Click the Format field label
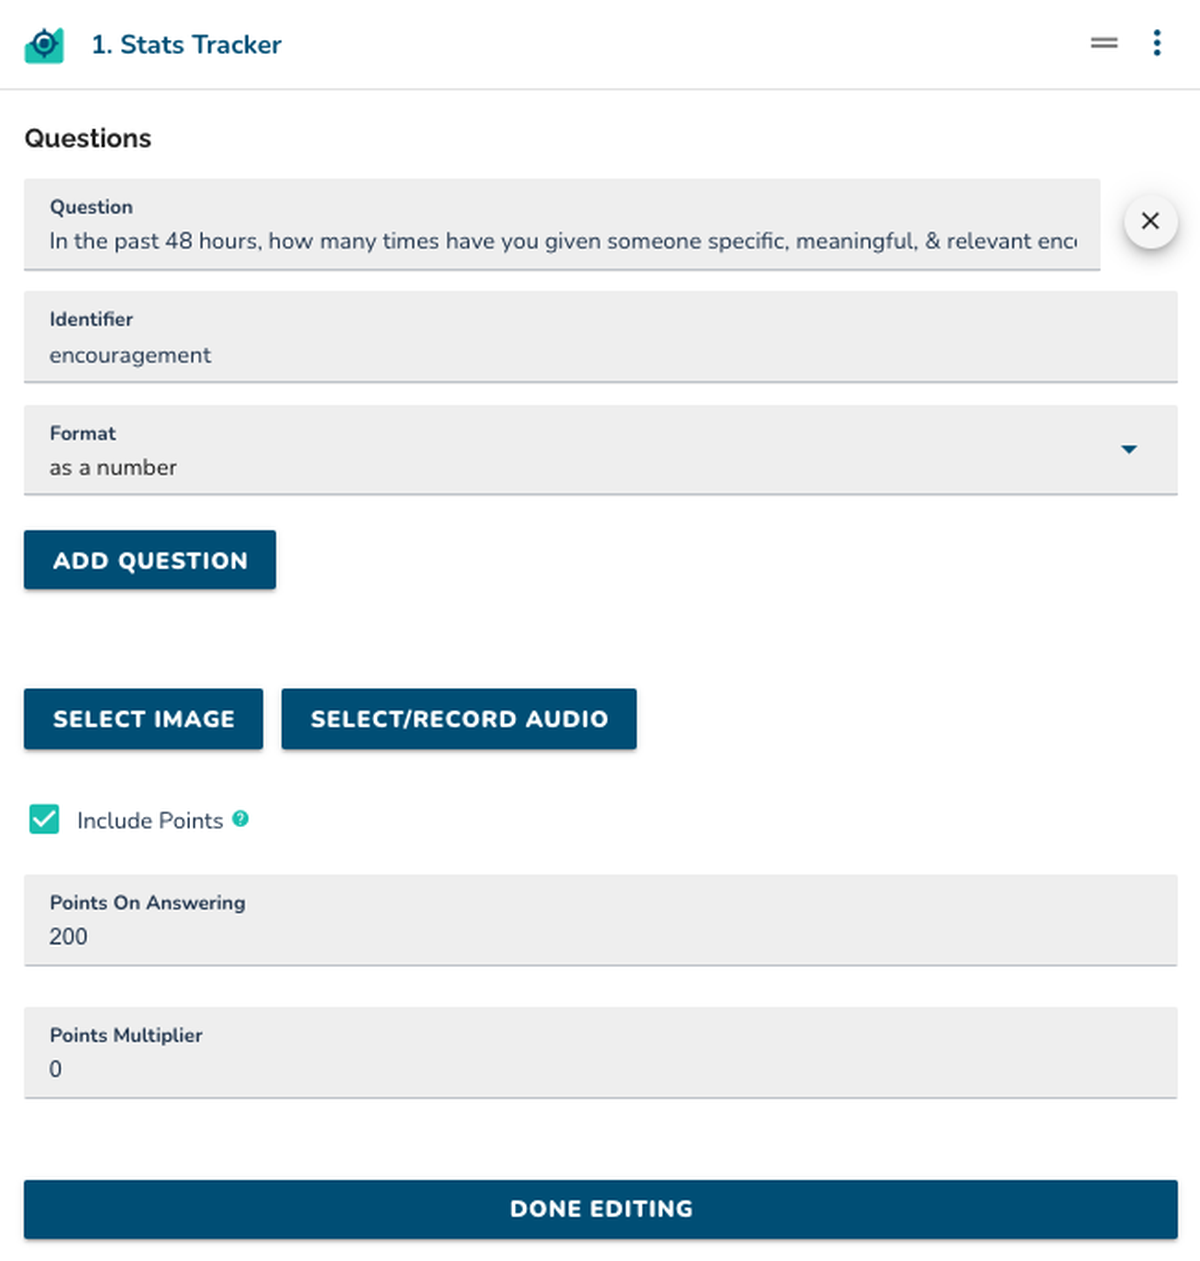1200x1261 pixels. coord(83,433)
